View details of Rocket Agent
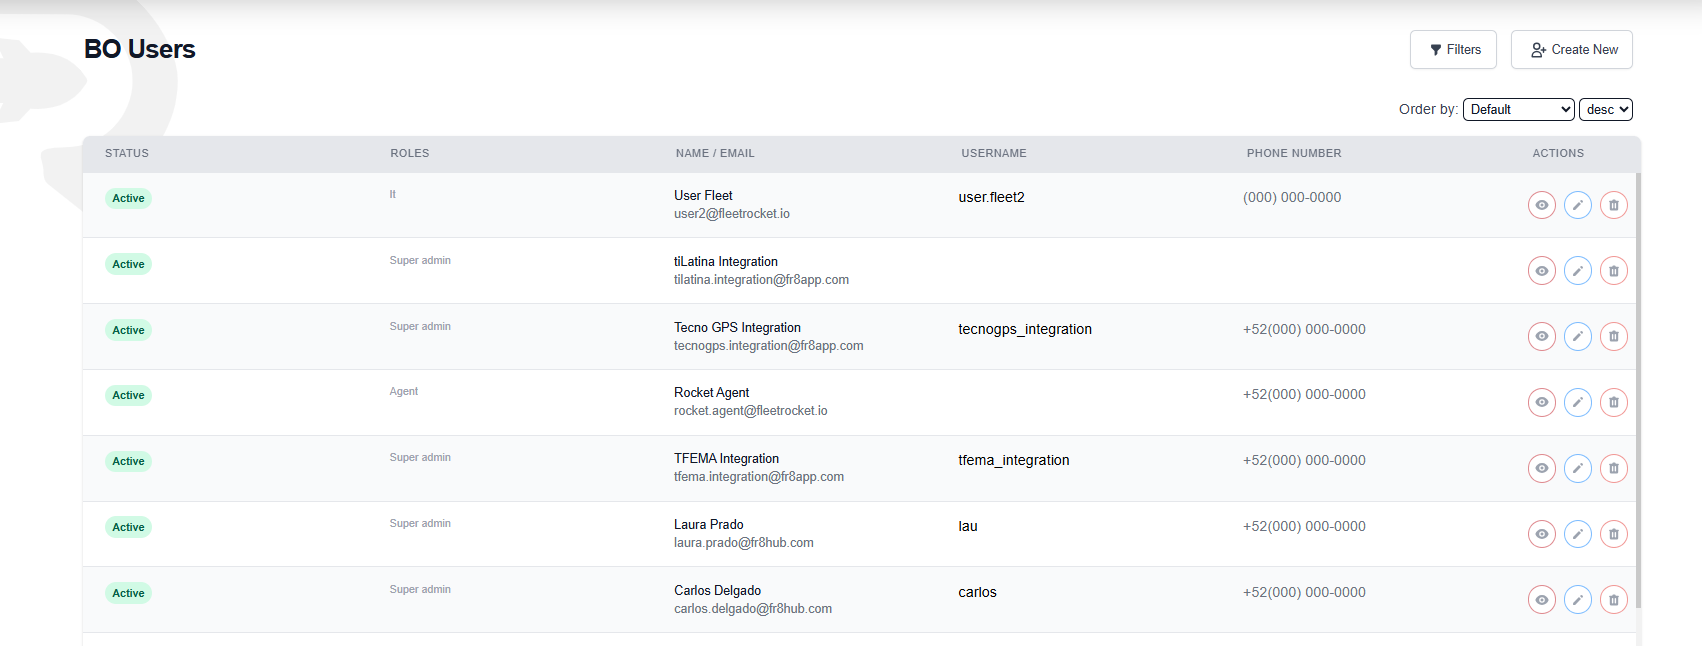The height and width of the screenshot is (646, 1702). click(1542, 402)
